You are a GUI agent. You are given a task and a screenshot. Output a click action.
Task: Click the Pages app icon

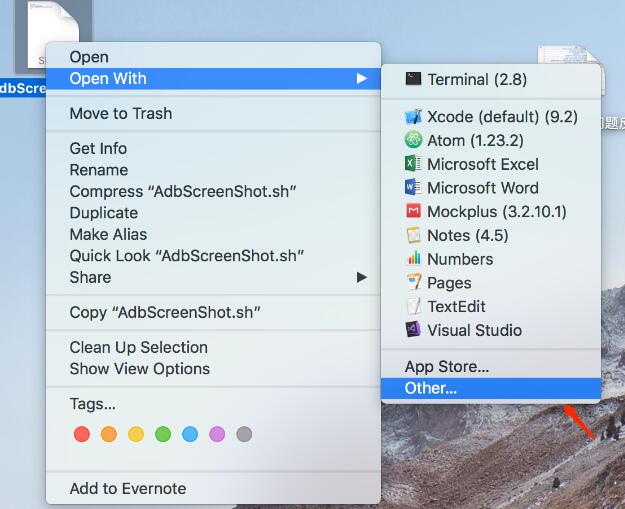point(414,282)
